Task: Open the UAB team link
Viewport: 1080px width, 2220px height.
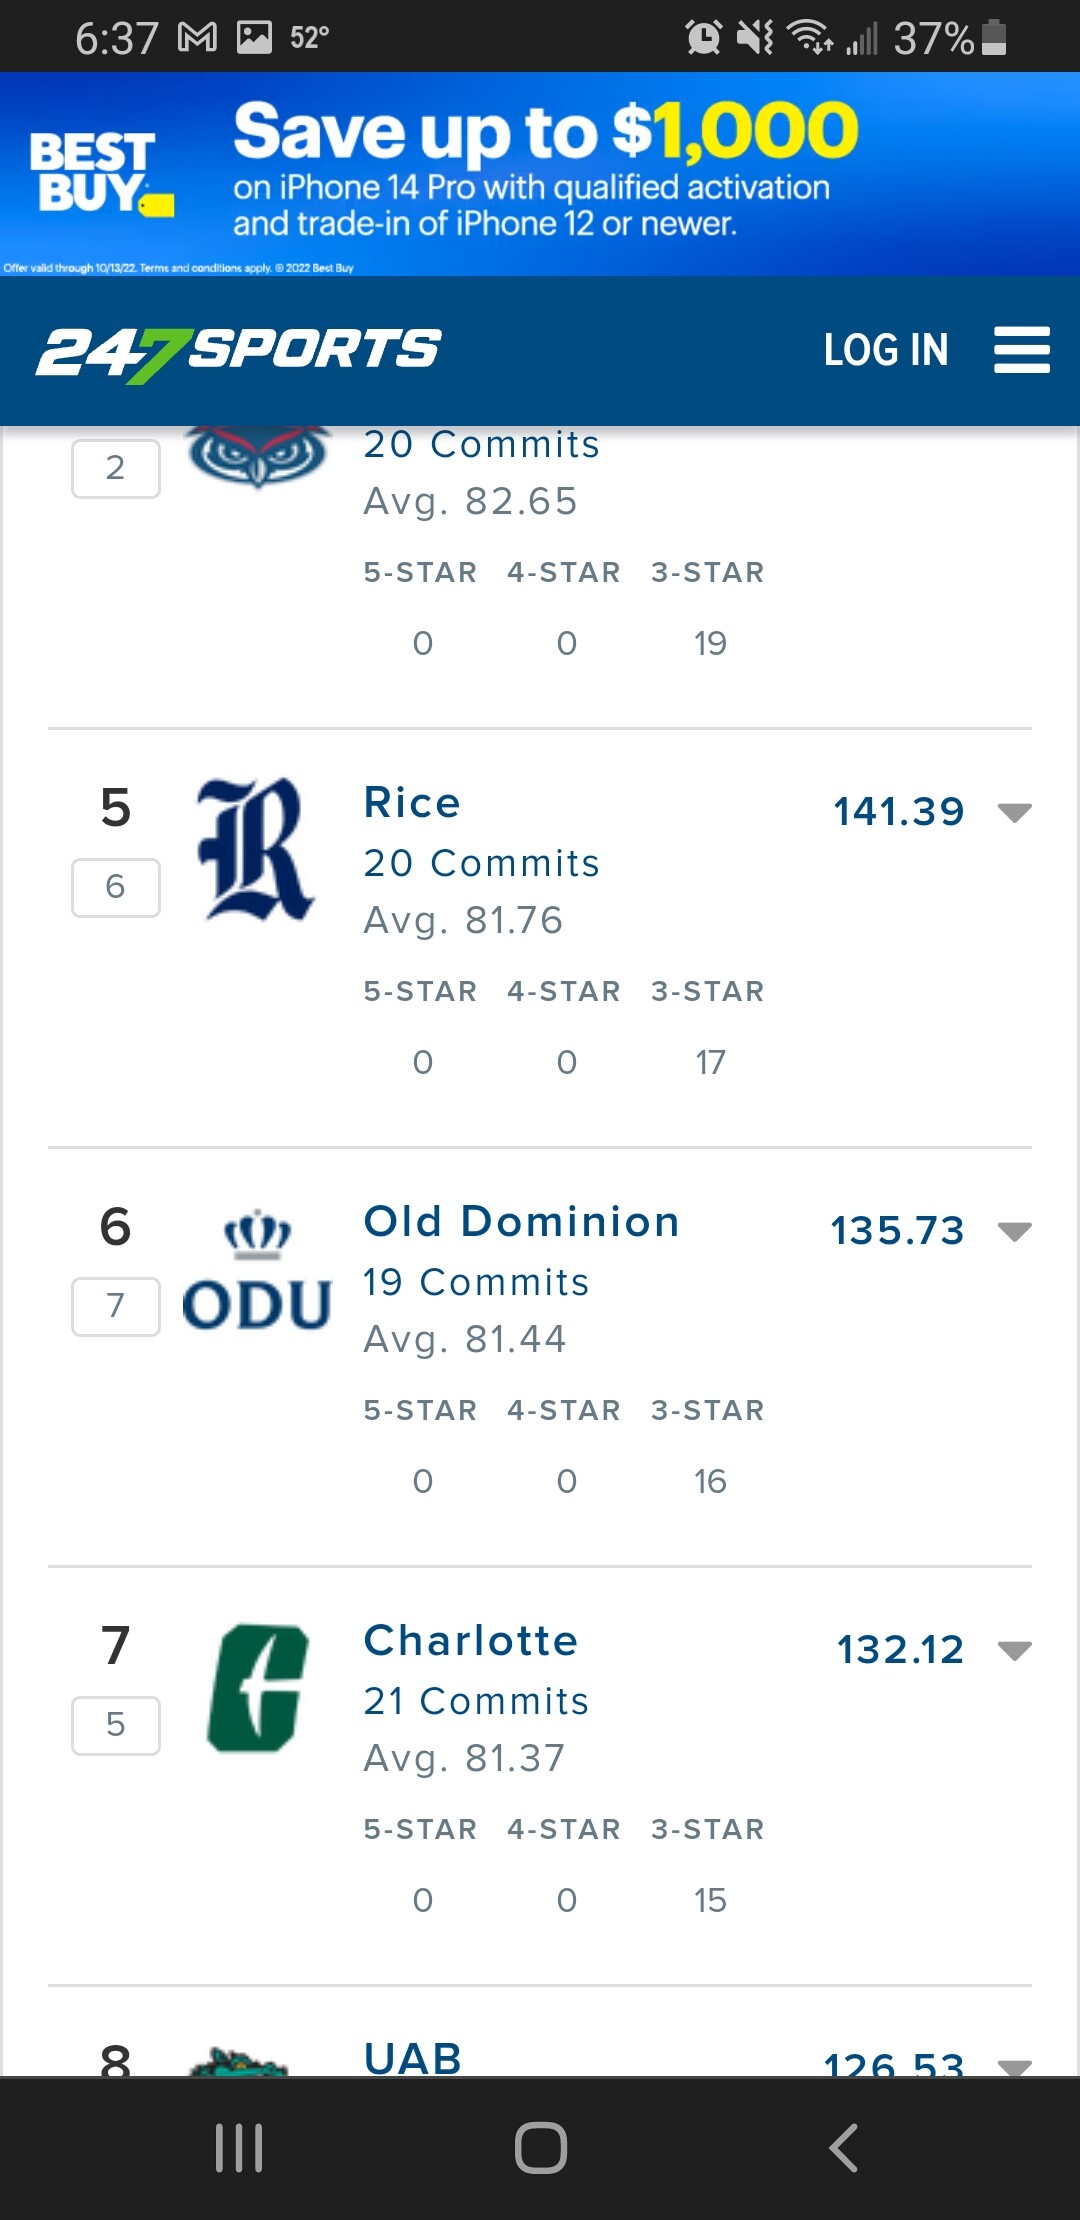Action: [x=413, y=2058]
